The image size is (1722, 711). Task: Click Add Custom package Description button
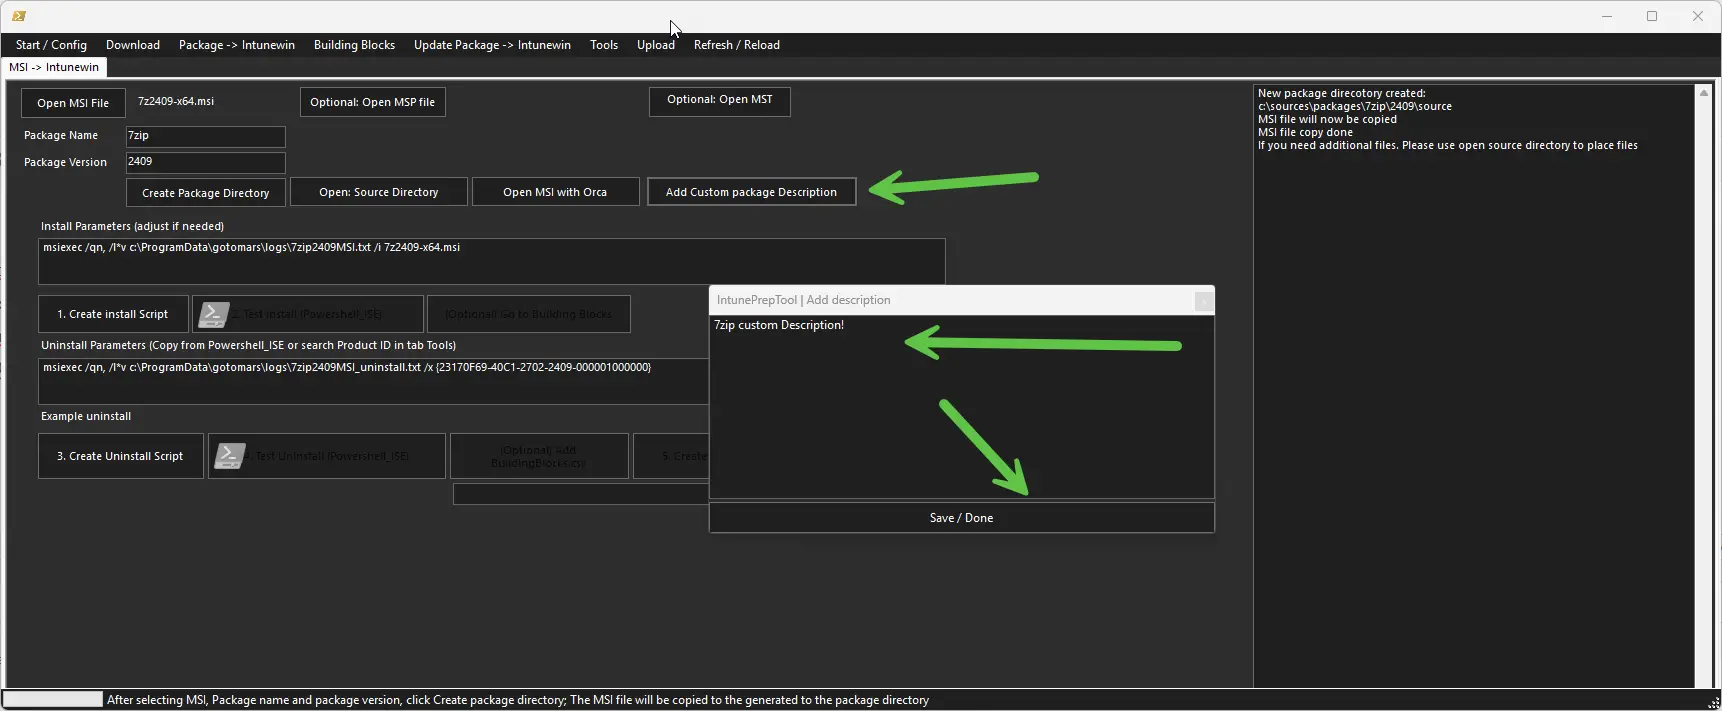coord(751,192)
